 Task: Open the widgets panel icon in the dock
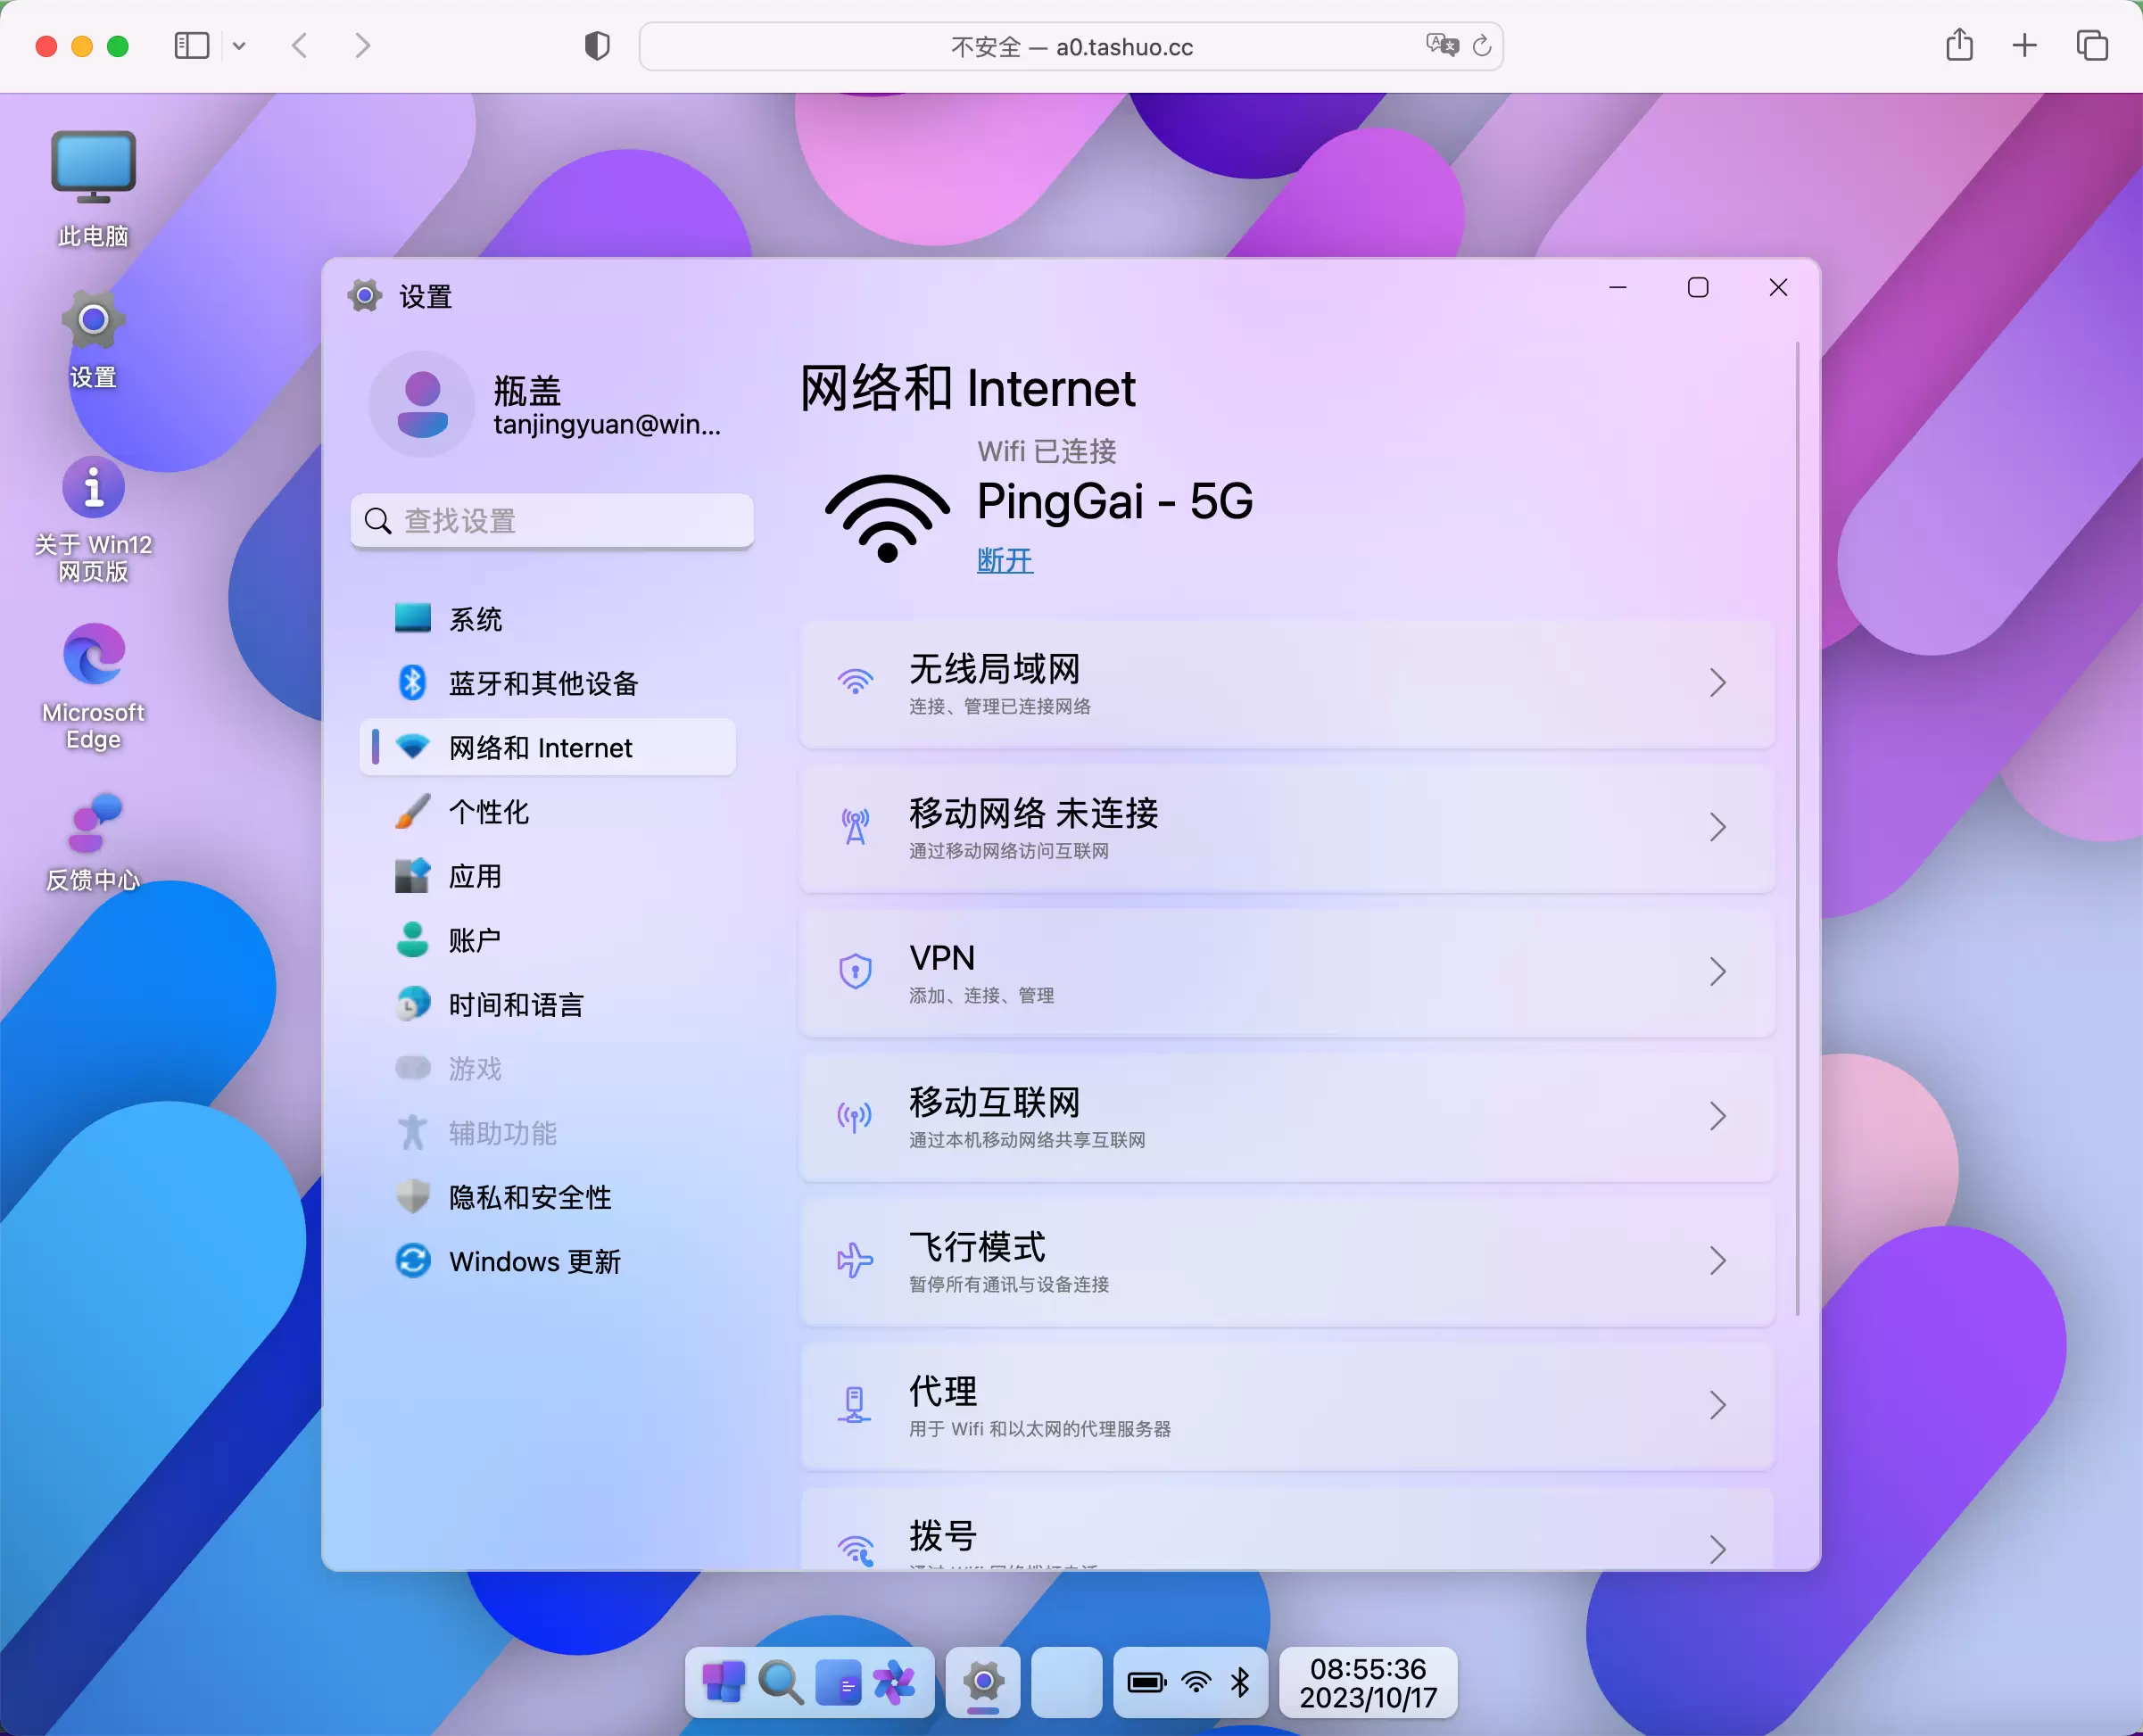[x=838, y=1683]
